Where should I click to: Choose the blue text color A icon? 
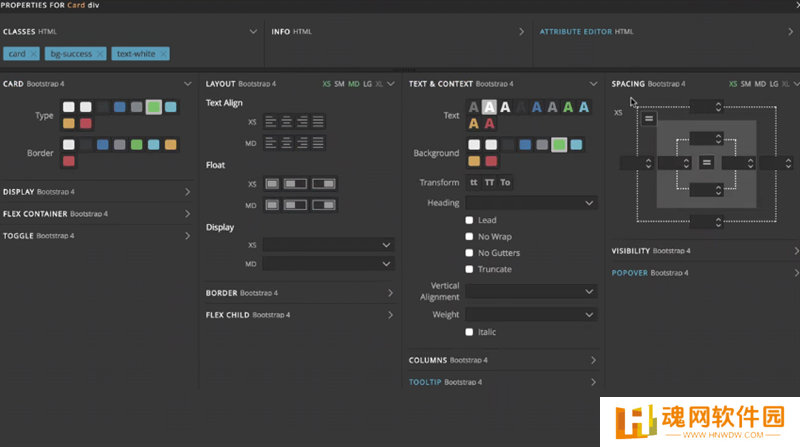(x=536, y=107)
